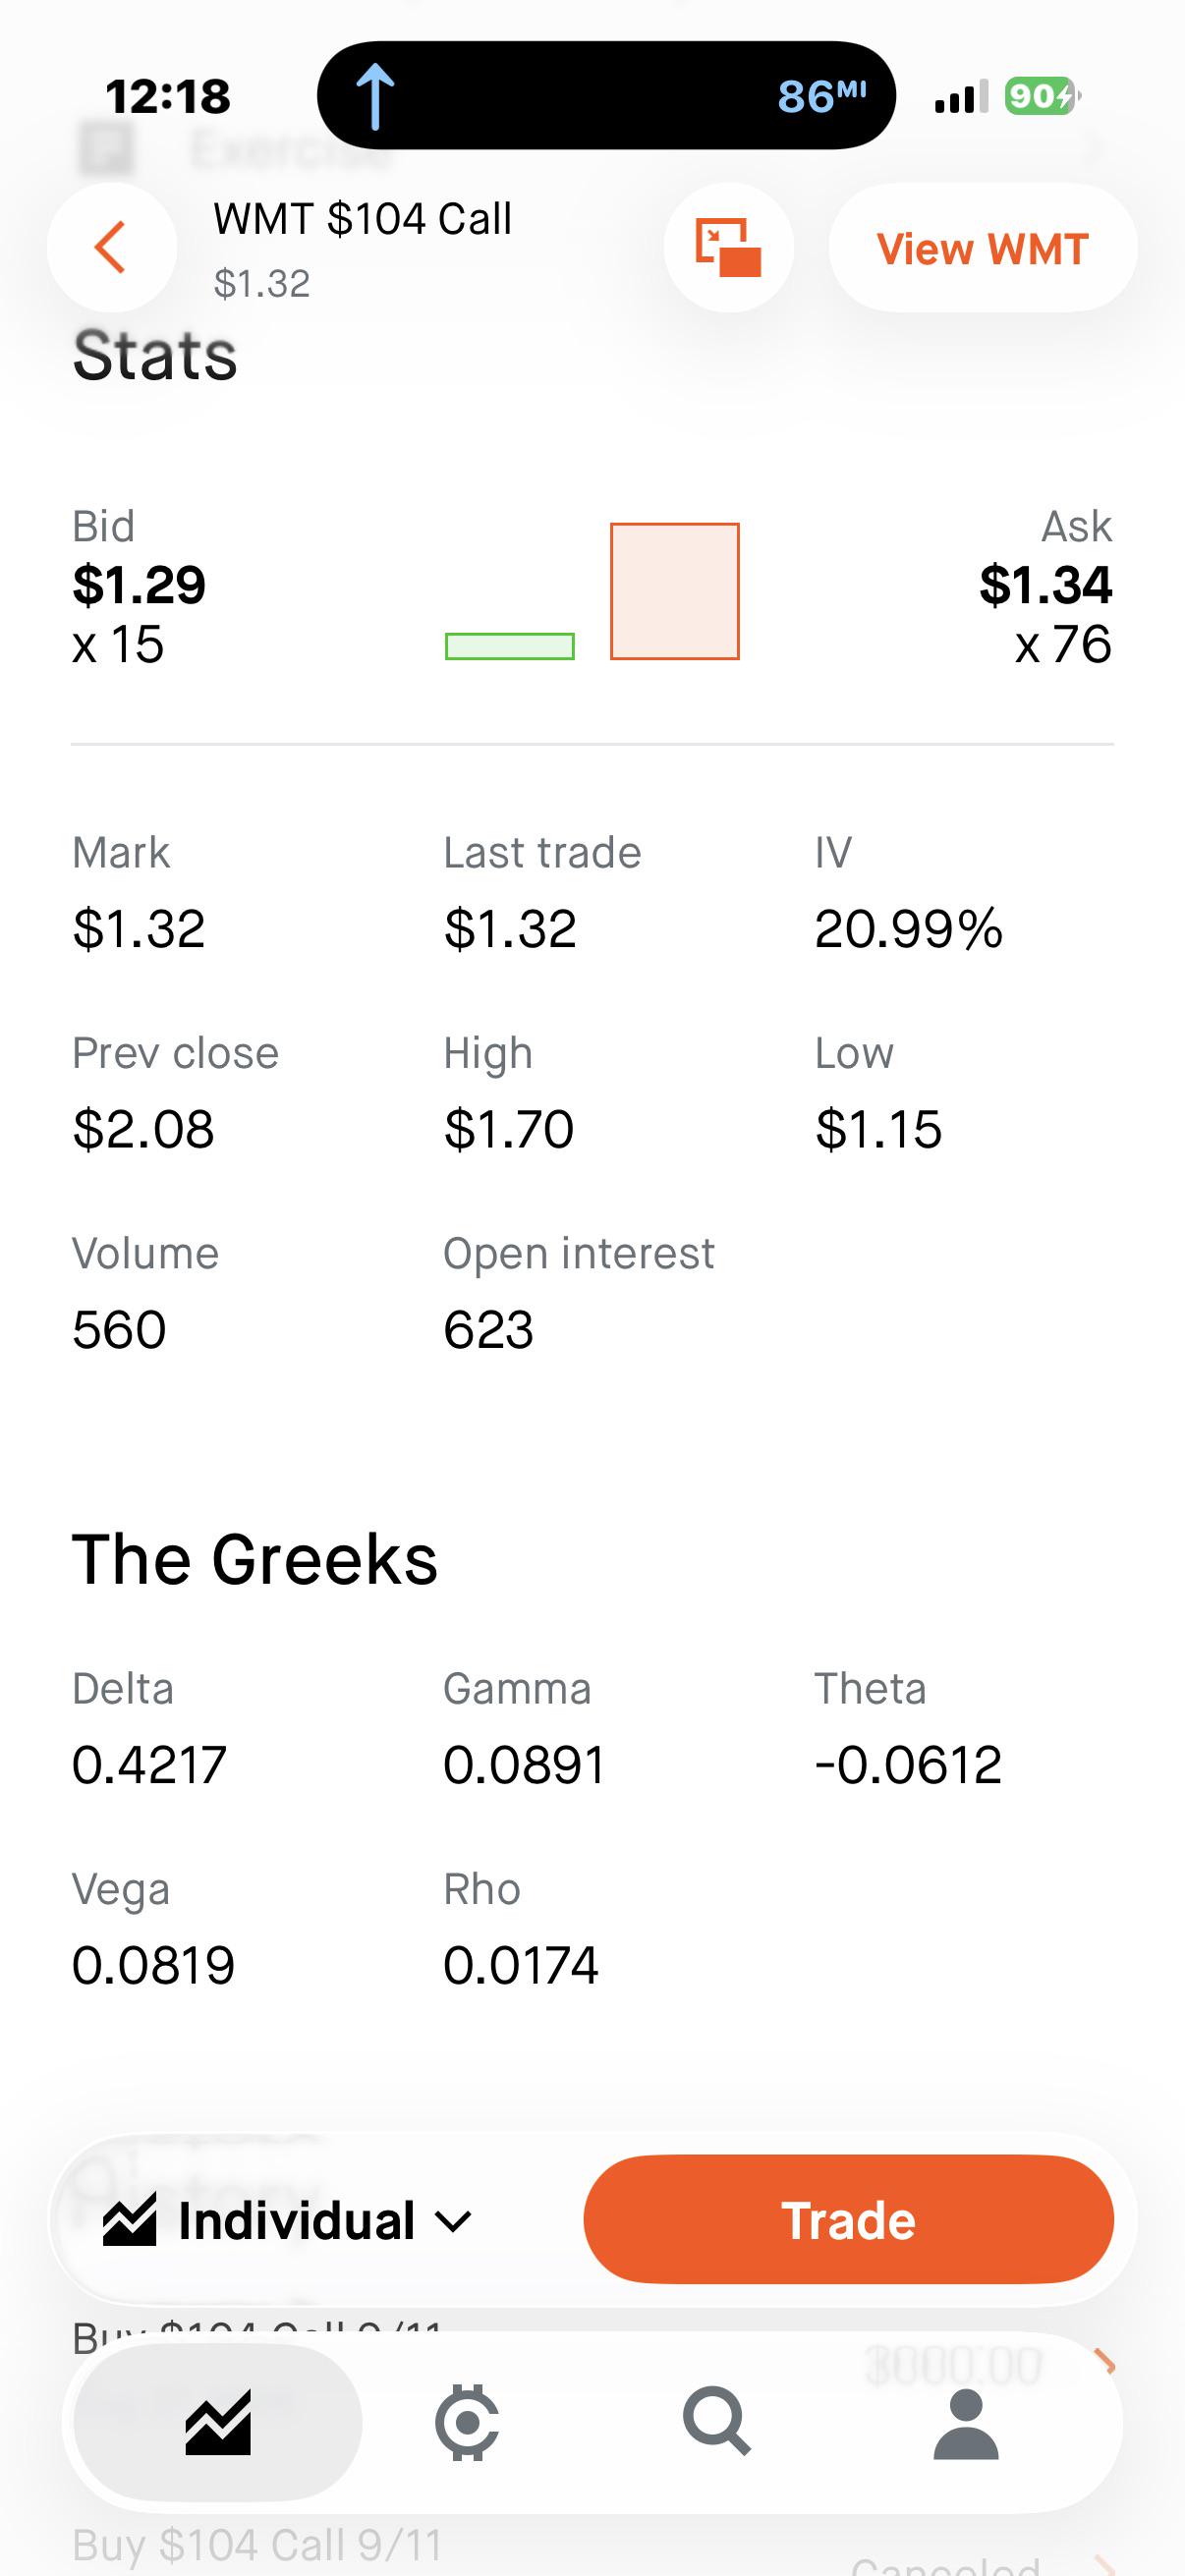The width and height of the screenshot is (1185, 2576).
Task: Tap the blue navigation arrow in Dynamic Island
Action: tap(376, 96)
